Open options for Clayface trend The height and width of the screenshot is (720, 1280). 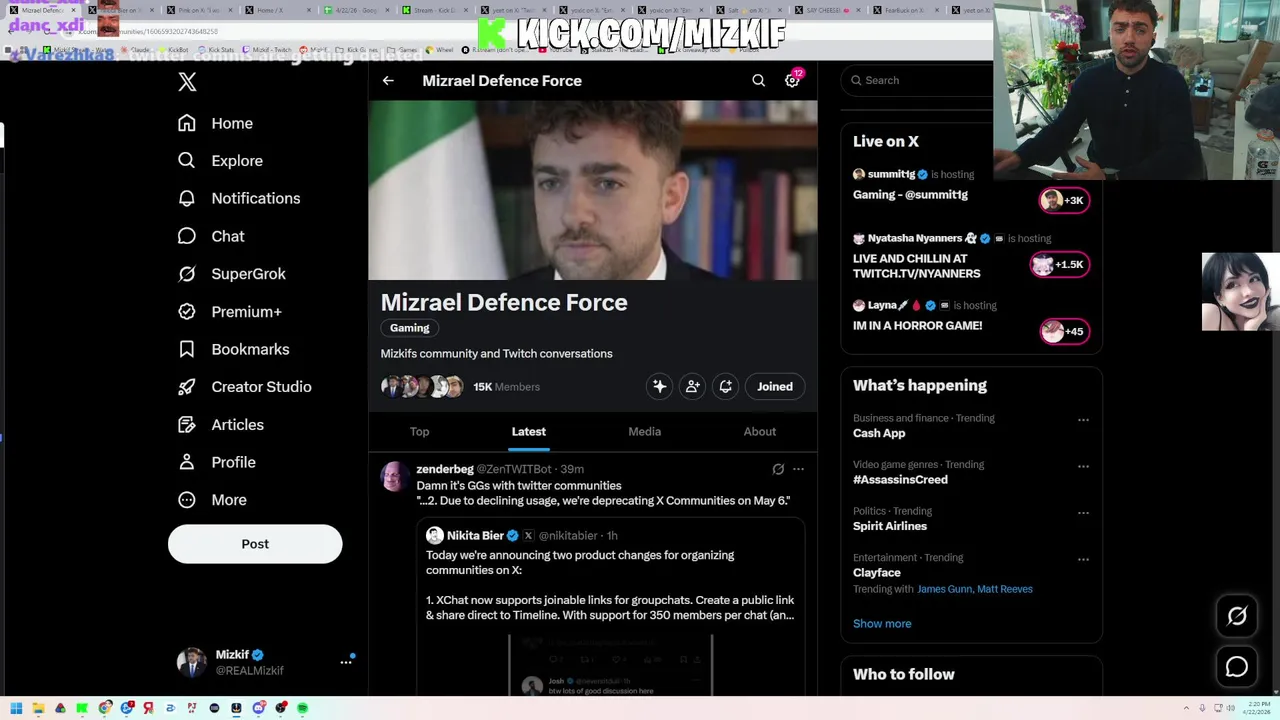1083,559
